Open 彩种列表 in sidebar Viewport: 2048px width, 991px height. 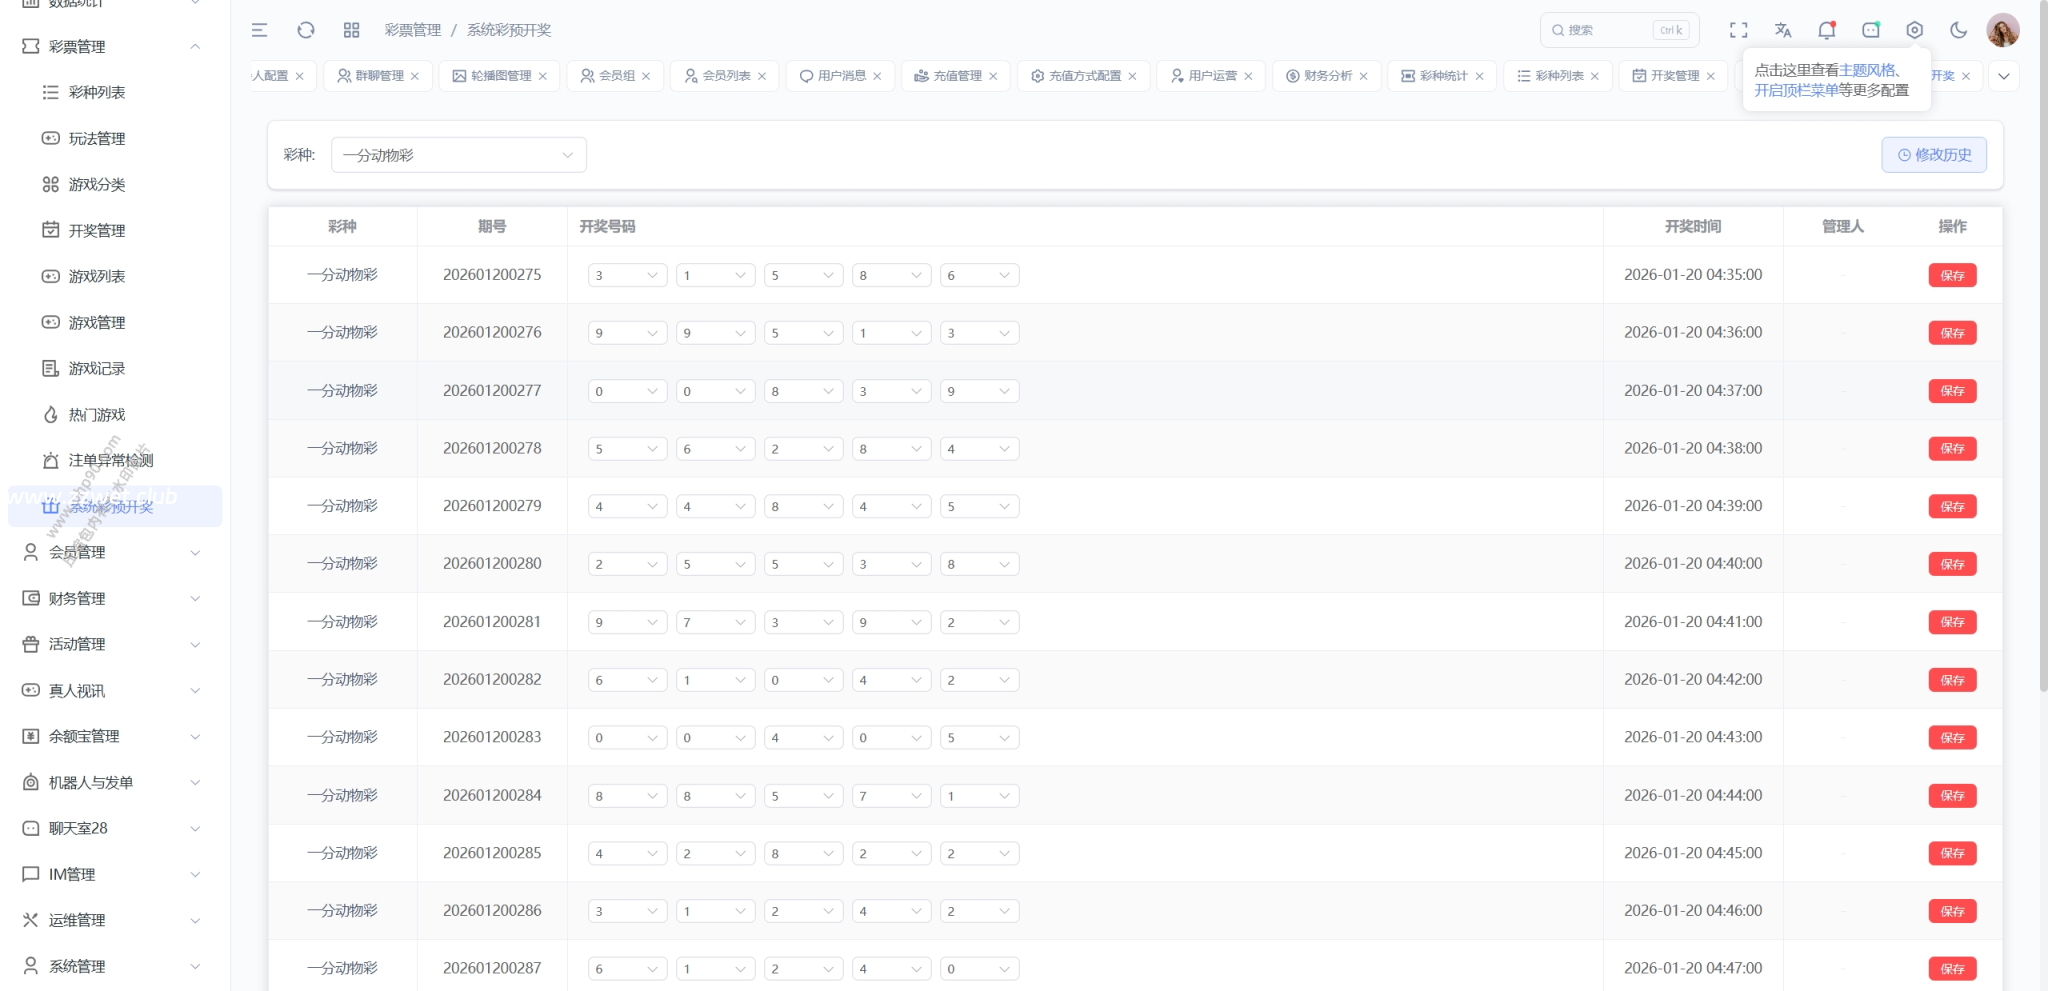pos(115,92)
